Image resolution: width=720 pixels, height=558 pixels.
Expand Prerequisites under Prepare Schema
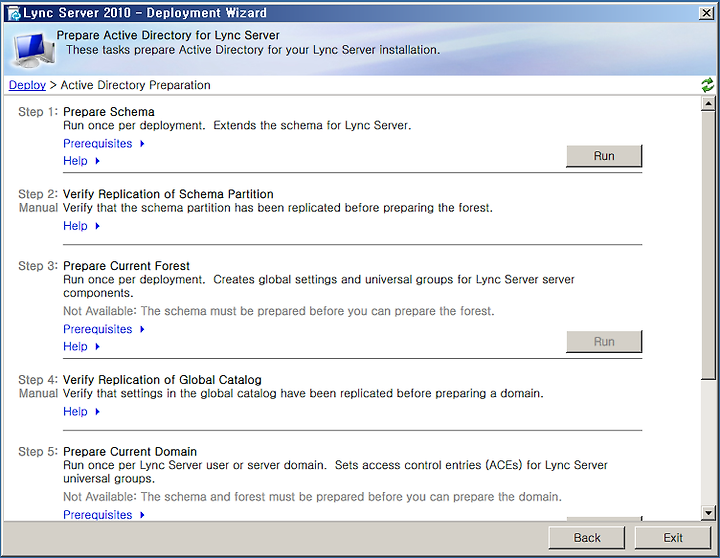click(104, 144)
